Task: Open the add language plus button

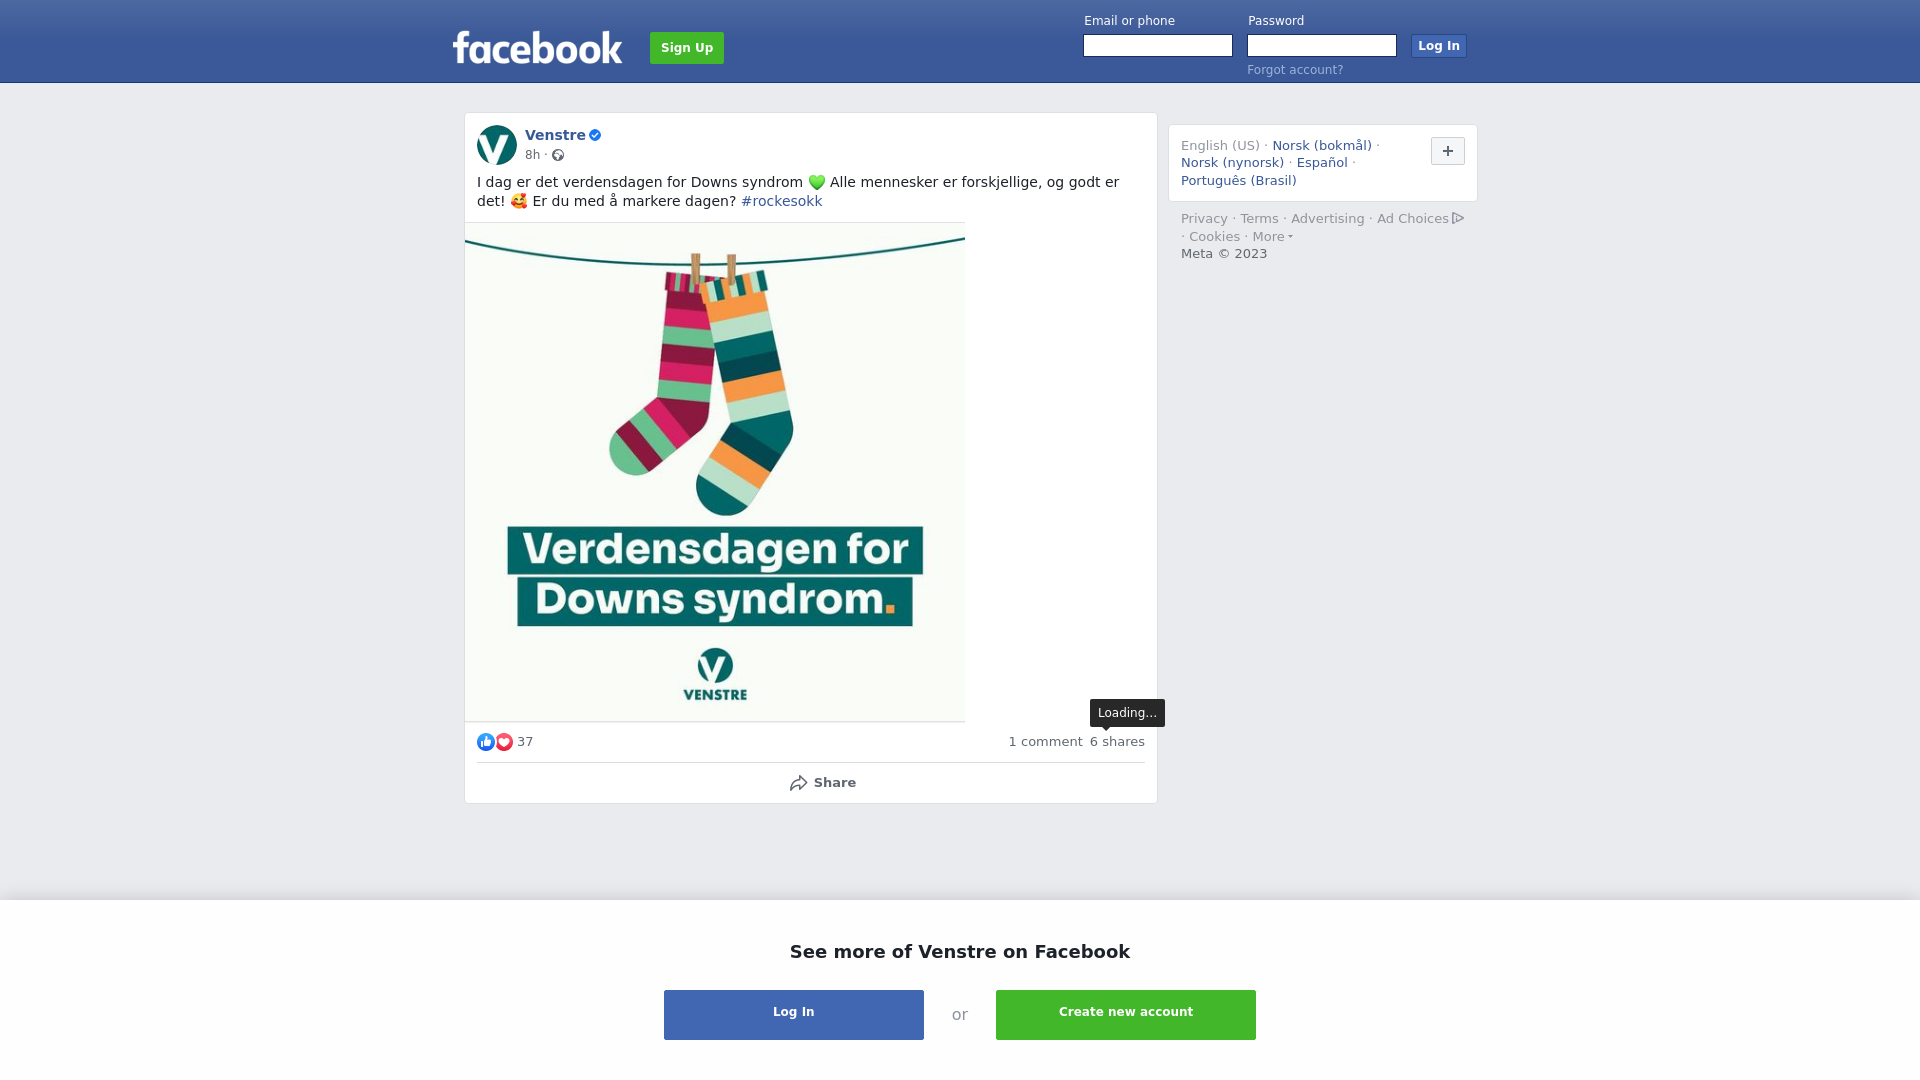Action: (x=1448, y=151)
